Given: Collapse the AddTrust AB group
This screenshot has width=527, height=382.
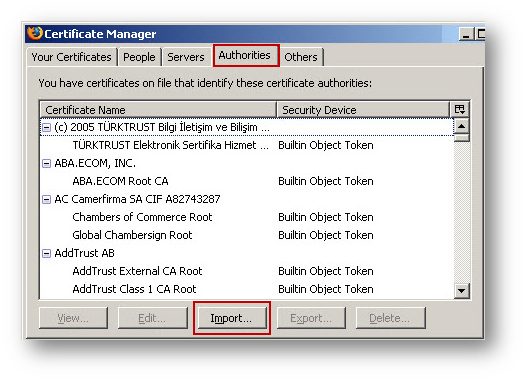Looking at the screenshot, I should (46, 253).
